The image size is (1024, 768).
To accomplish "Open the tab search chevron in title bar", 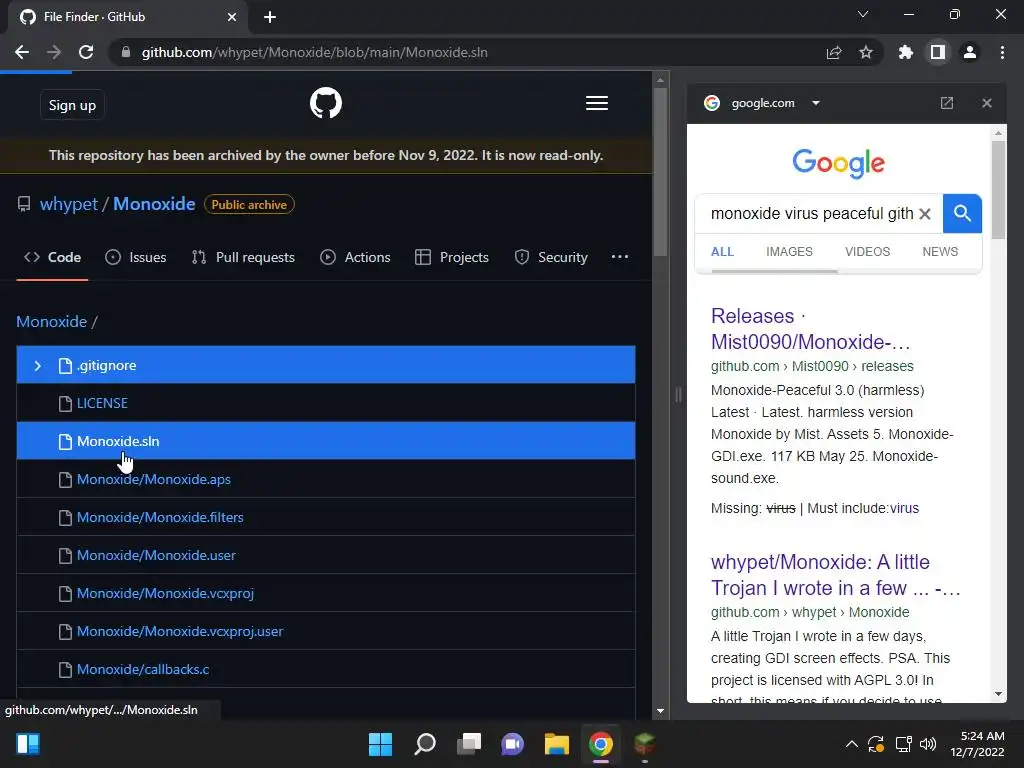I will [x=863, y=14].
